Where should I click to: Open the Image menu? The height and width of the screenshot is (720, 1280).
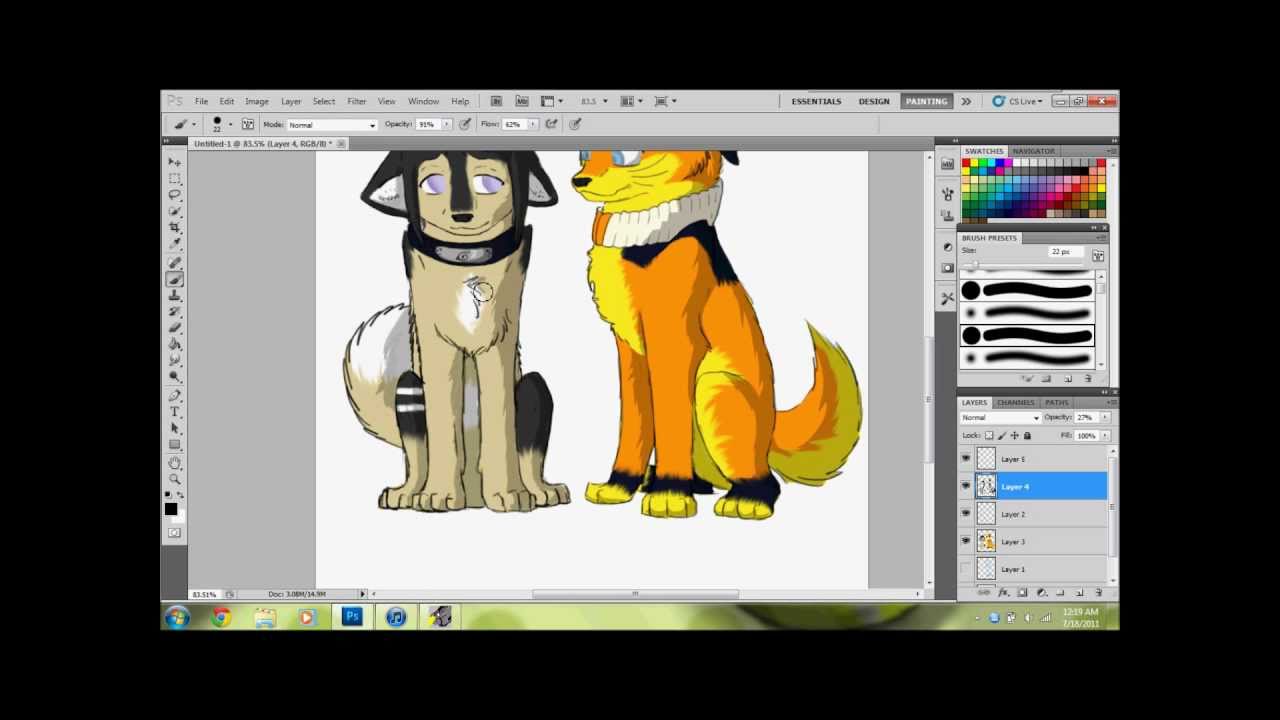257,101
